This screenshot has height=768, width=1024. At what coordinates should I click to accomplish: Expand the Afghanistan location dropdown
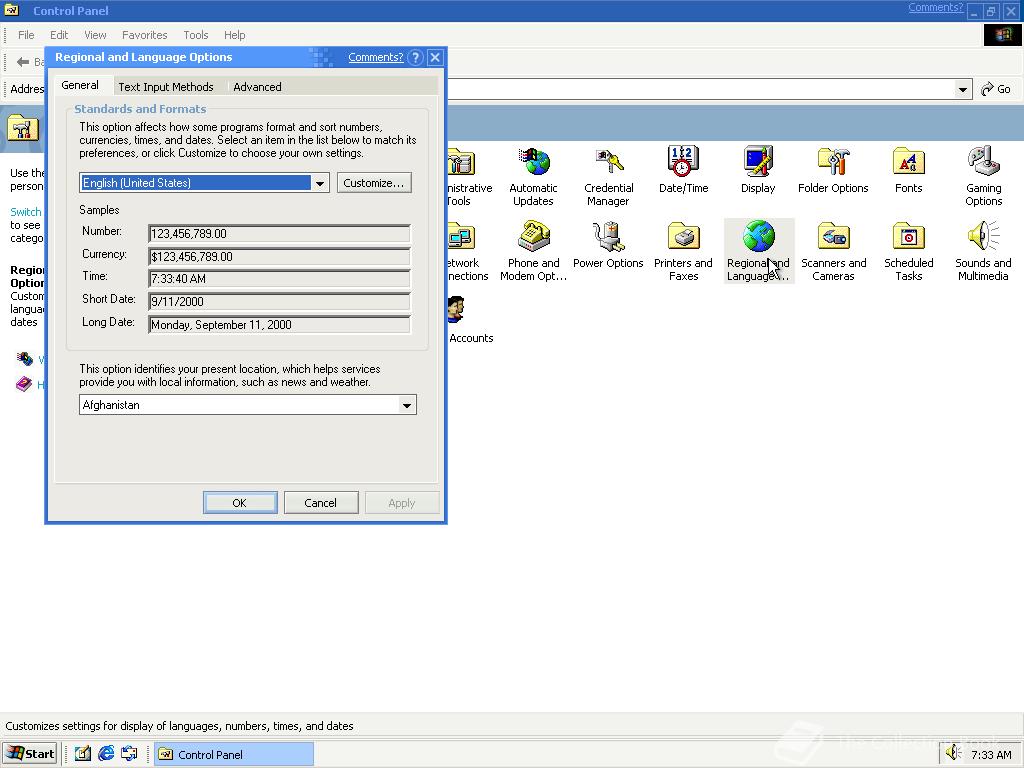[x=406, y=405]
